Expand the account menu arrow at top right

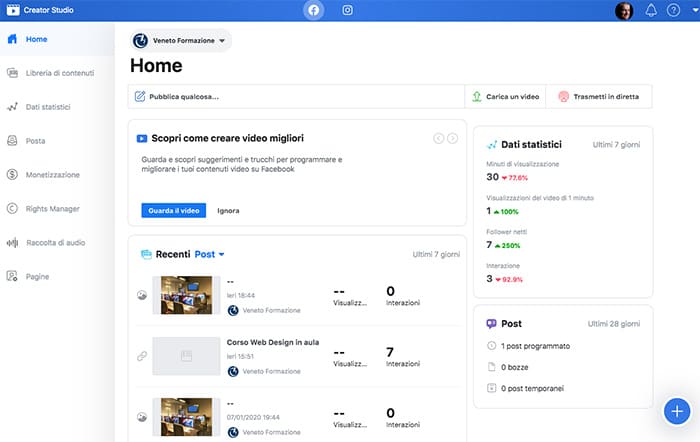pos(695,9)
